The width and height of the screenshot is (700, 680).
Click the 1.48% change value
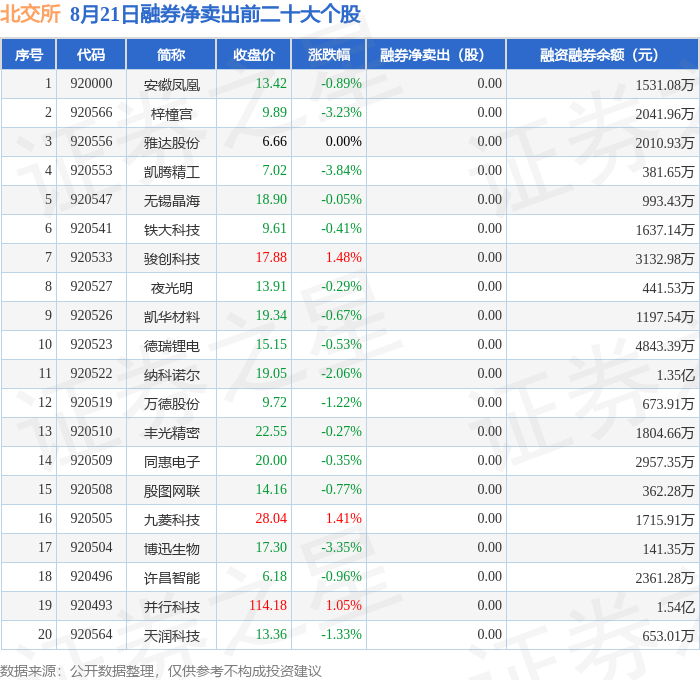[344, 258]
